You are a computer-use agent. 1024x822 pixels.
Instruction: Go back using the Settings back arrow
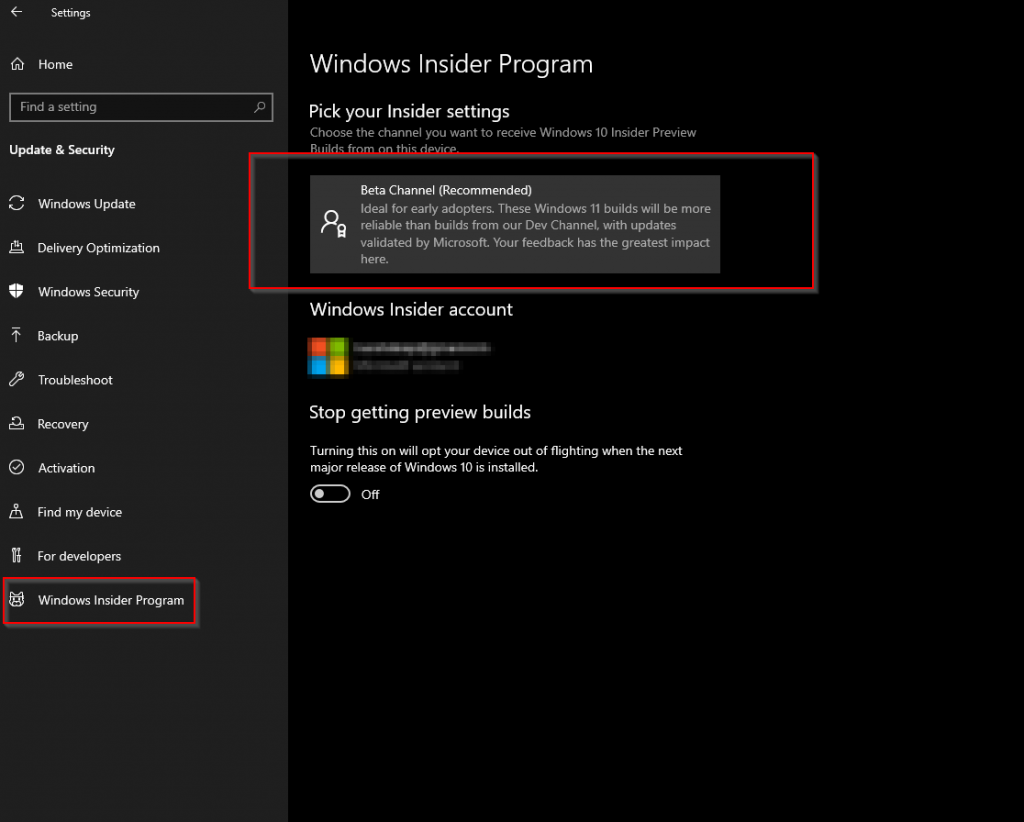[16, 12]
